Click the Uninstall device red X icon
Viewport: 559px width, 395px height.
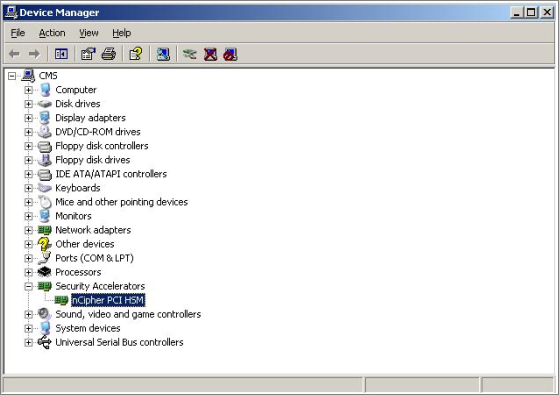click(210, 54)
